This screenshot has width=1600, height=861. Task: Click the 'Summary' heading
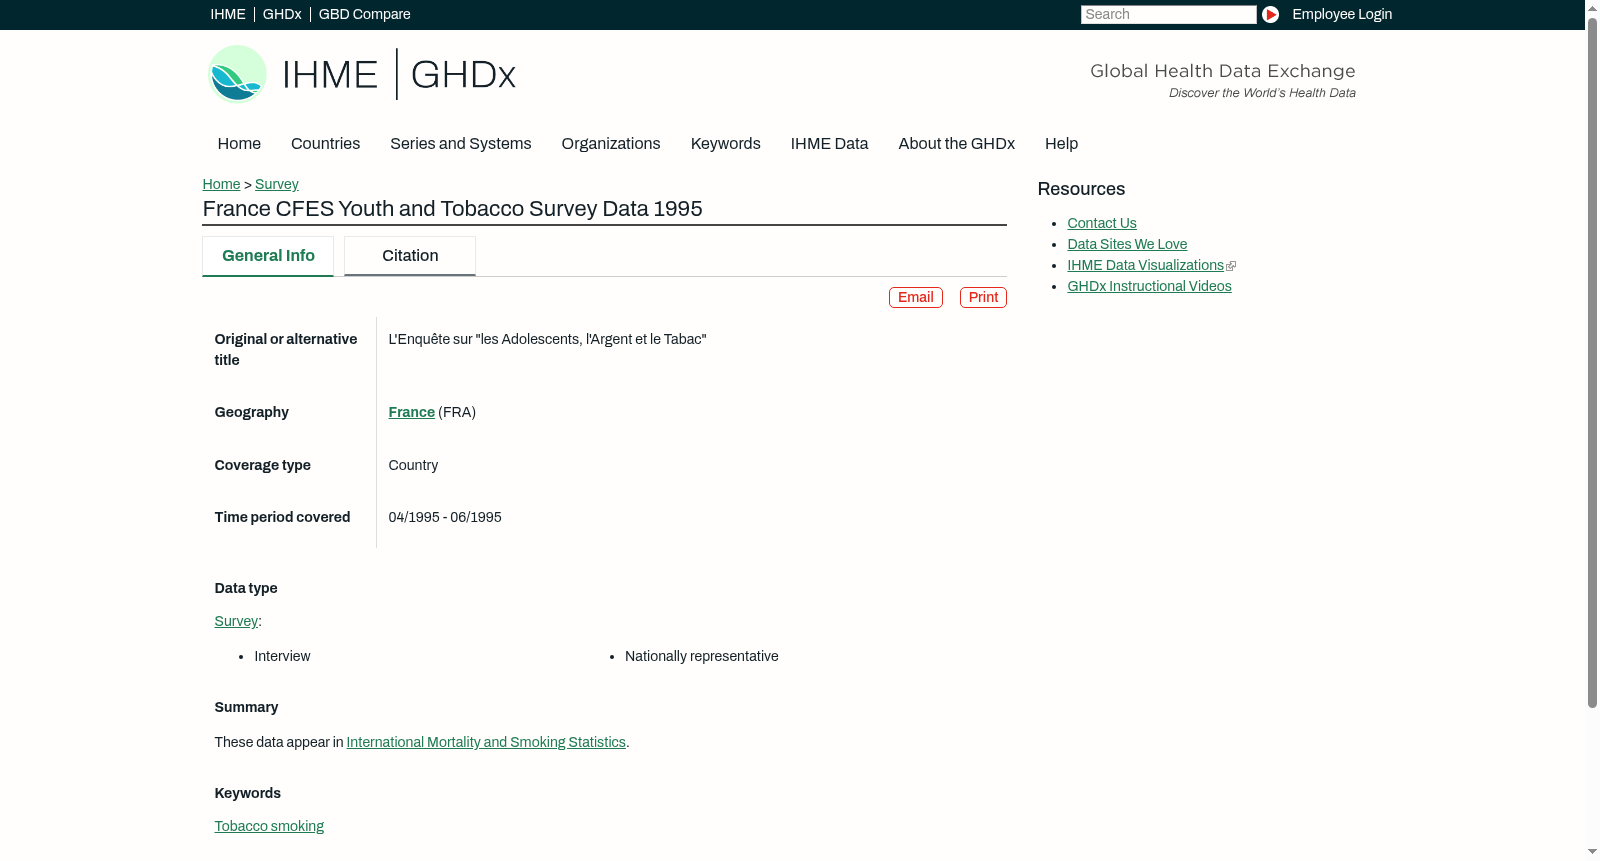246,707
